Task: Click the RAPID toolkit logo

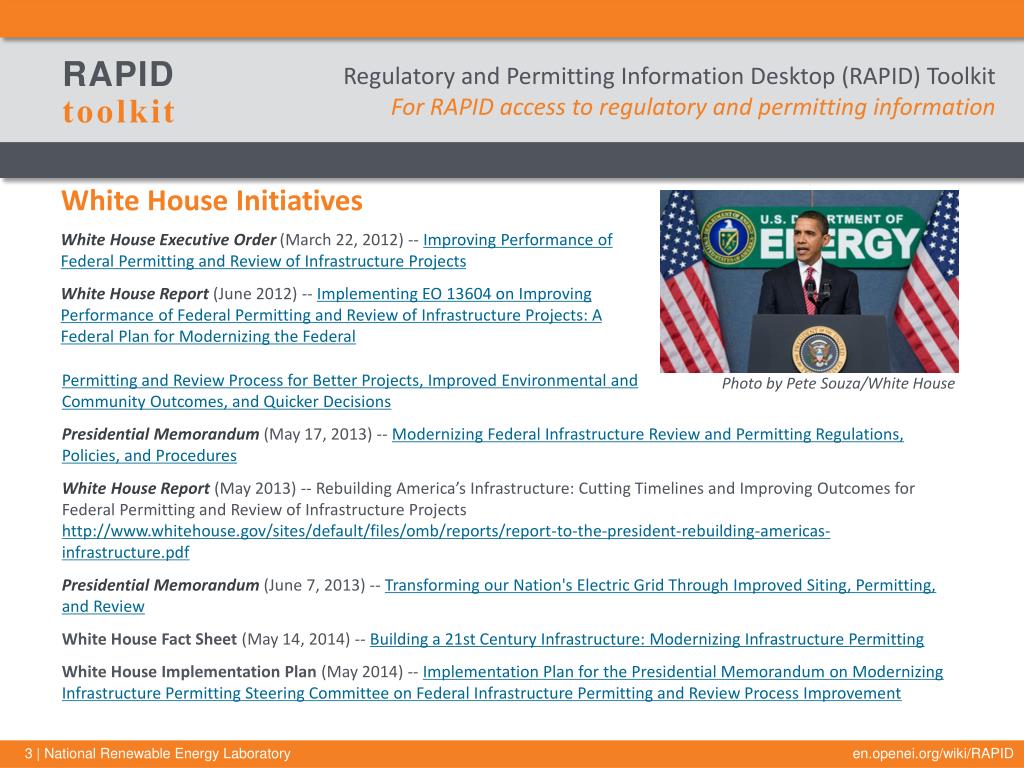Action: tap(119, 92)
